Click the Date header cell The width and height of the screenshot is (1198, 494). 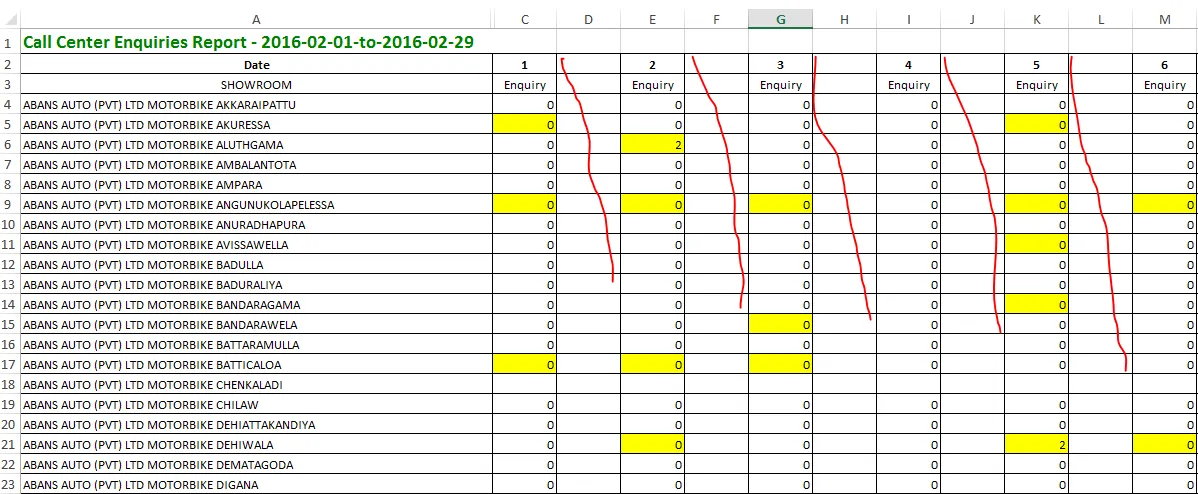click(256, 65)
